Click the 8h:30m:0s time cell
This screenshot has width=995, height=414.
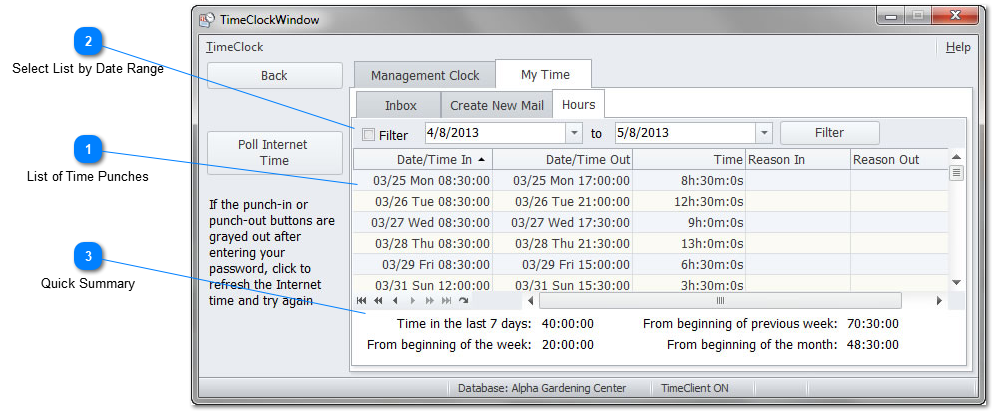click(x=689, y=180)
